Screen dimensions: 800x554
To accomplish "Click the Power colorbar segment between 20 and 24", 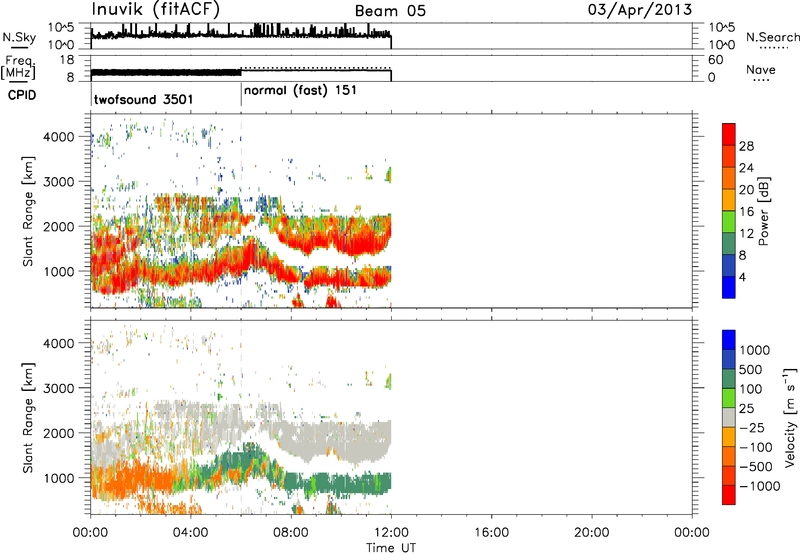I will [x=729, y=178].
